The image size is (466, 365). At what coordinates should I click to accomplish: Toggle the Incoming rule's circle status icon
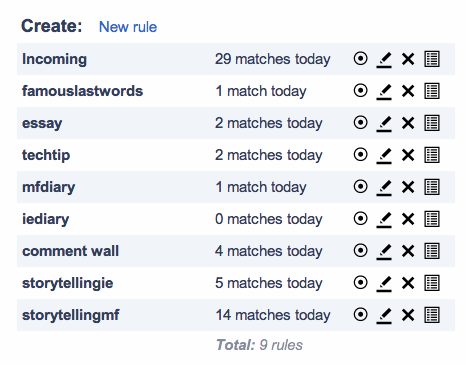360,59
